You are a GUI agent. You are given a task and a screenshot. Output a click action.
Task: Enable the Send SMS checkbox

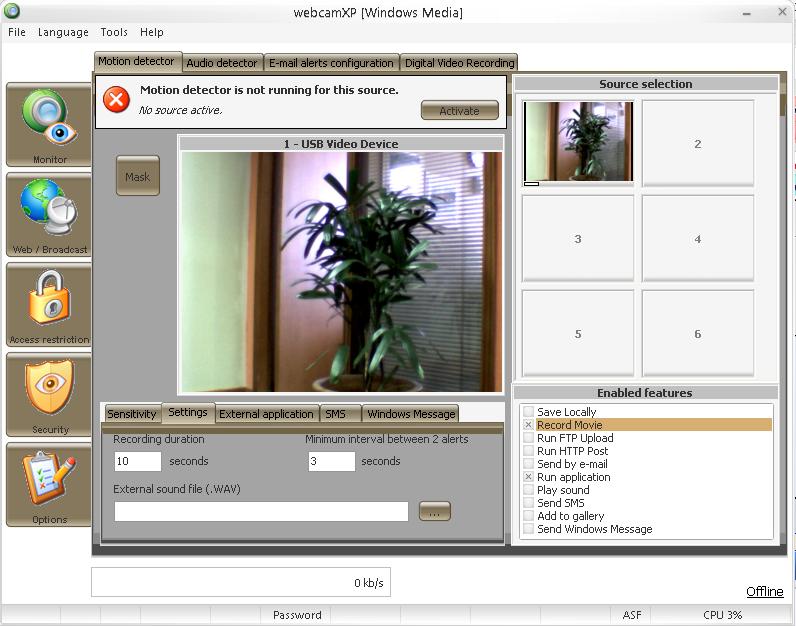click(528, 503)
